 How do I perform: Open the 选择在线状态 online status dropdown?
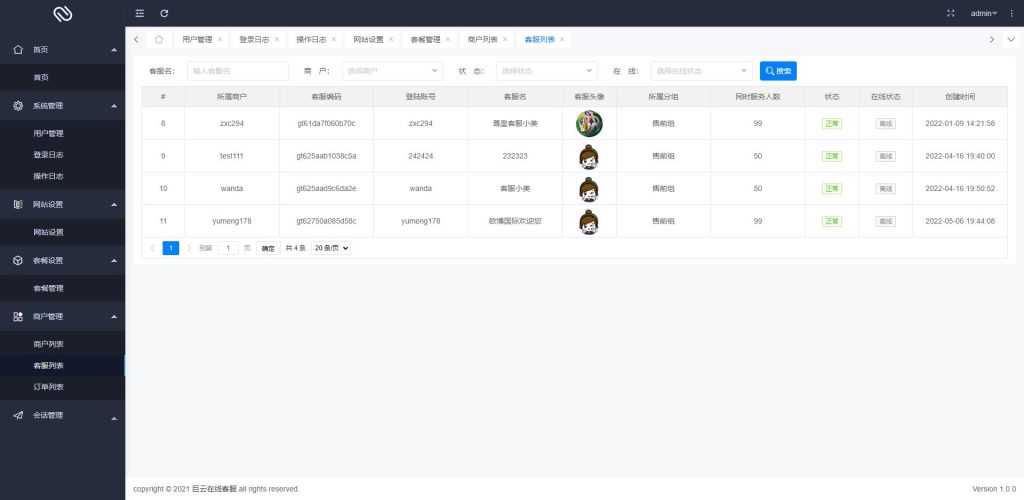(x=701, y=71)
